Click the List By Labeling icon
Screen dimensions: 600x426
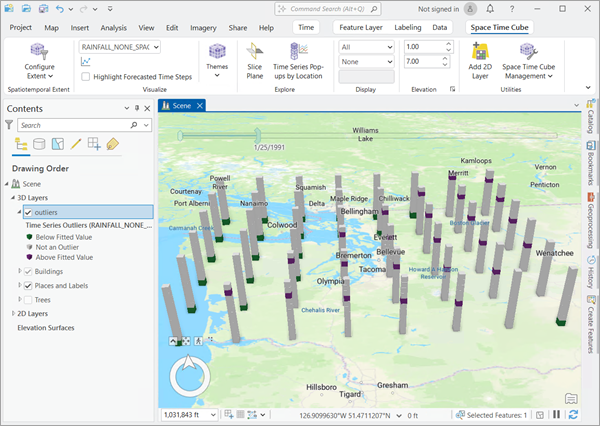(112, 144)
